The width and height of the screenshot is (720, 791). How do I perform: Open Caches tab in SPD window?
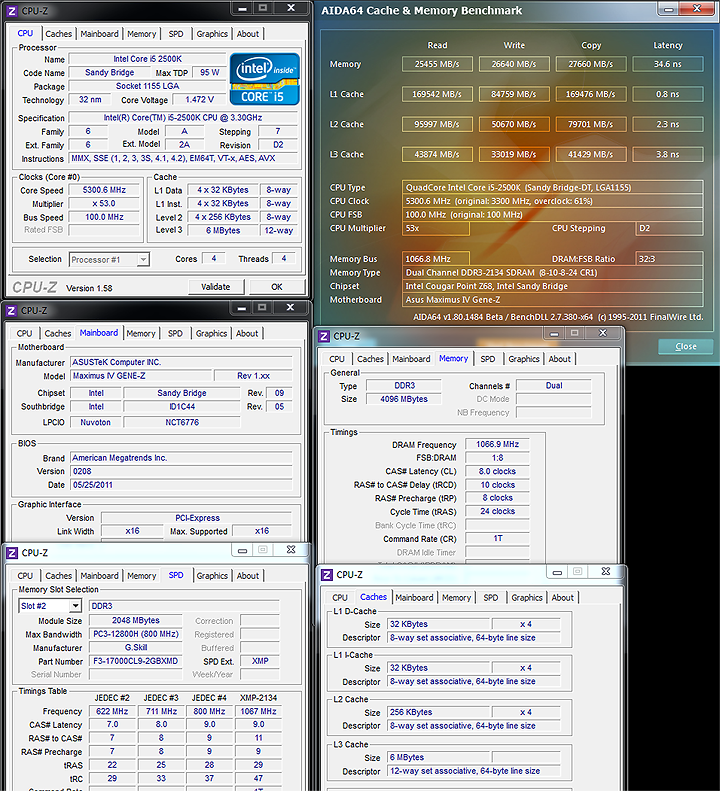(59, 576)
